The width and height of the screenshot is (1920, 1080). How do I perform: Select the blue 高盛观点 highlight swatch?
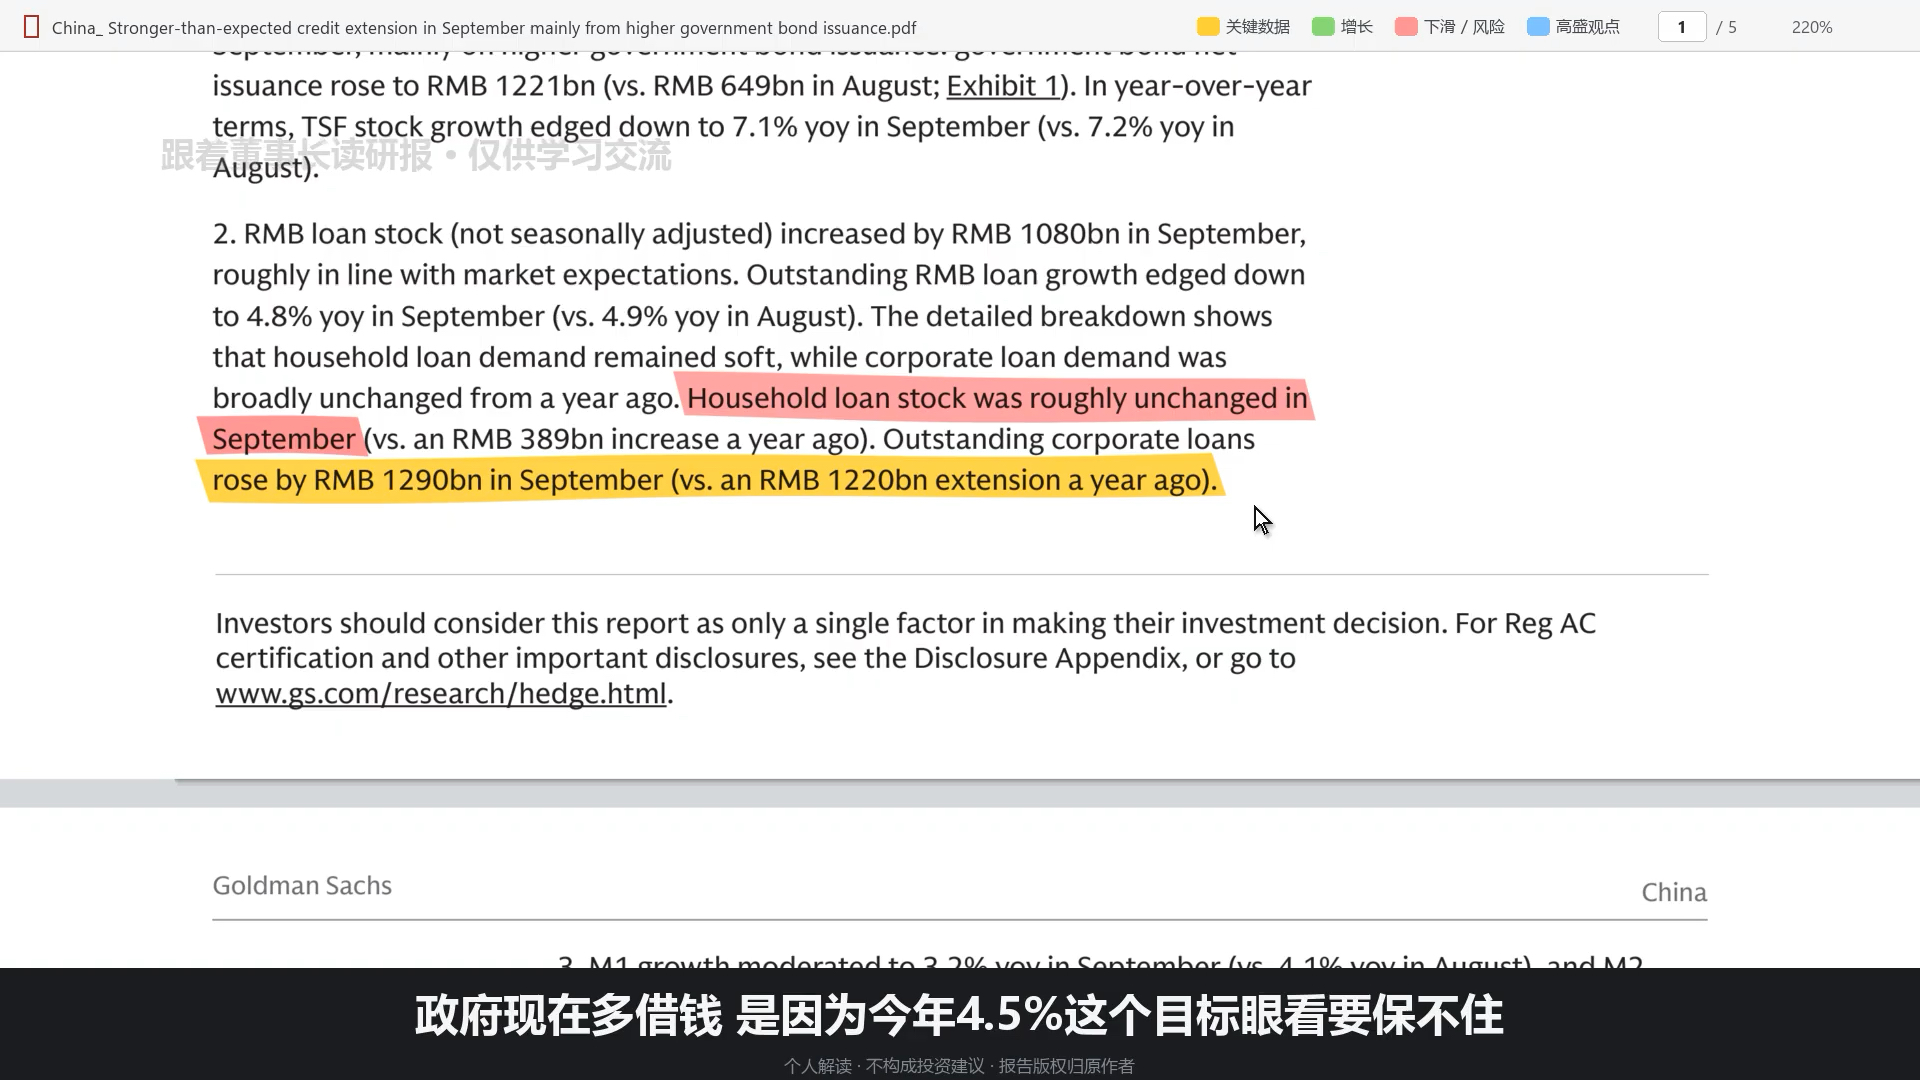click(x=1538, y=27)
